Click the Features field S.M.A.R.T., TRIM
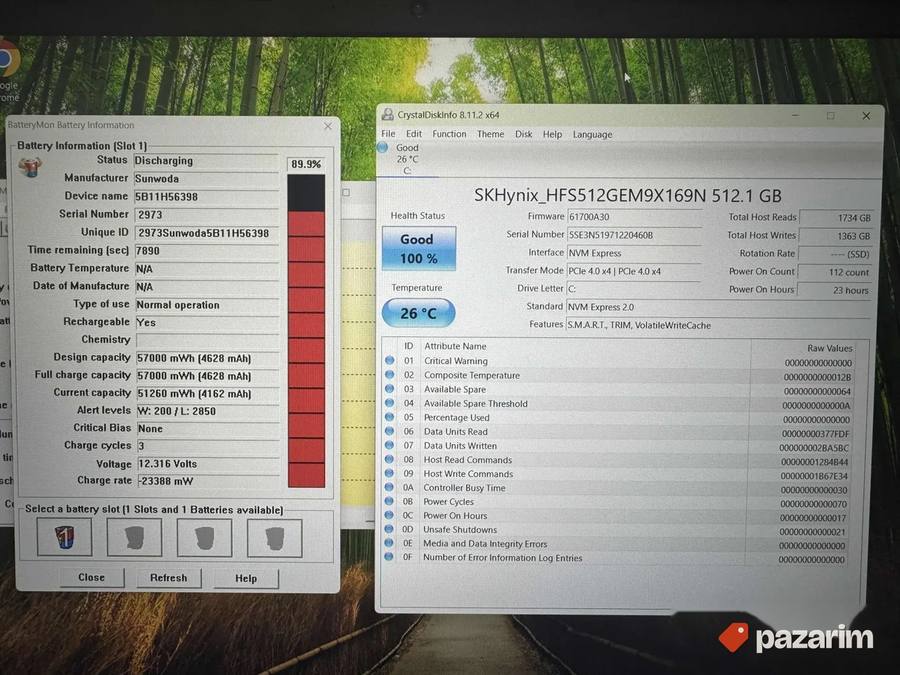Screen dimensions: 900x675 [x=719, y=325]
